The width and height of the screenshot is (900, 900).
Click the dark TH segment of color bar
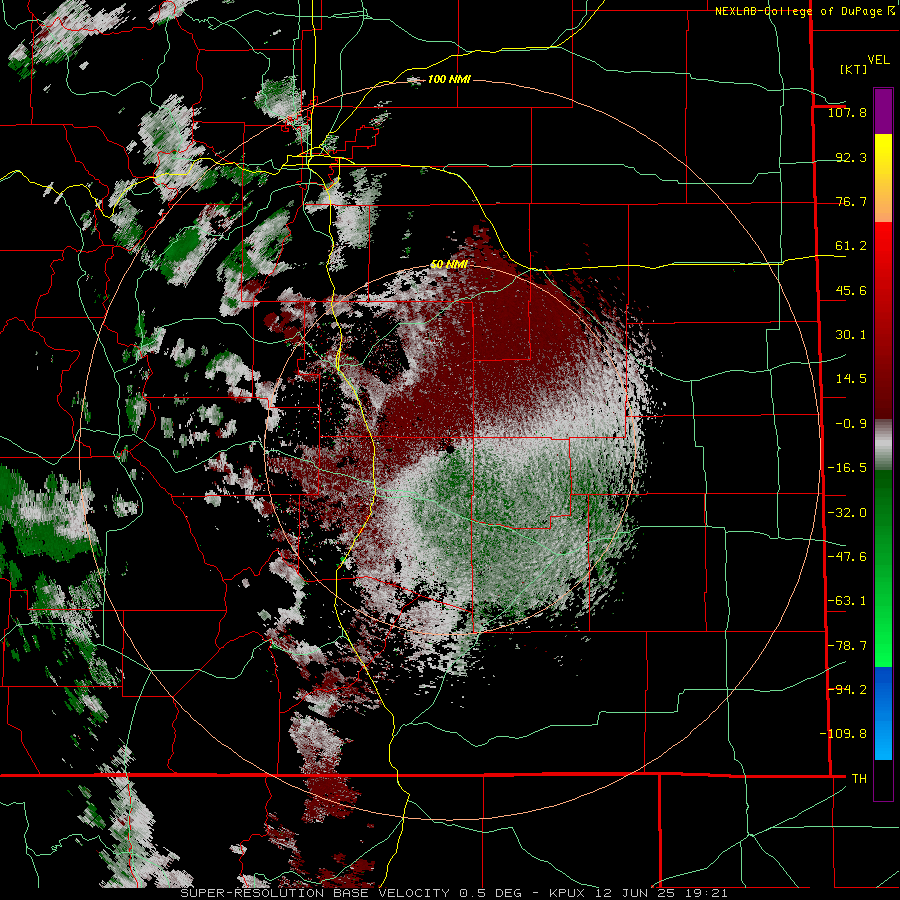tap(883, 779)
